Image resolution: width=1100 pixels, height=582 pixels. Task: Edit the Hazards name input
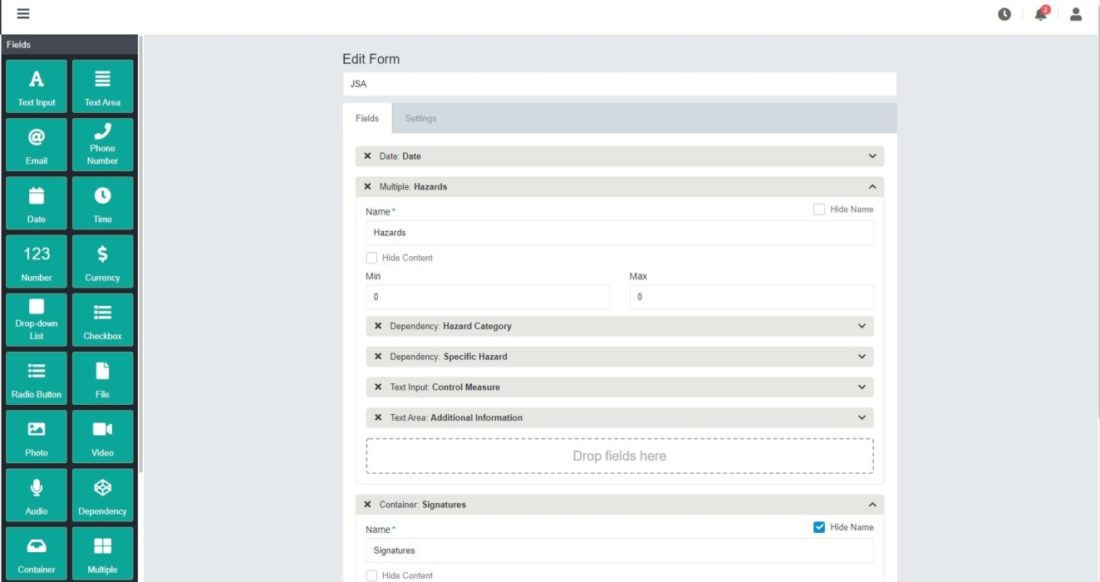(619, 232)
